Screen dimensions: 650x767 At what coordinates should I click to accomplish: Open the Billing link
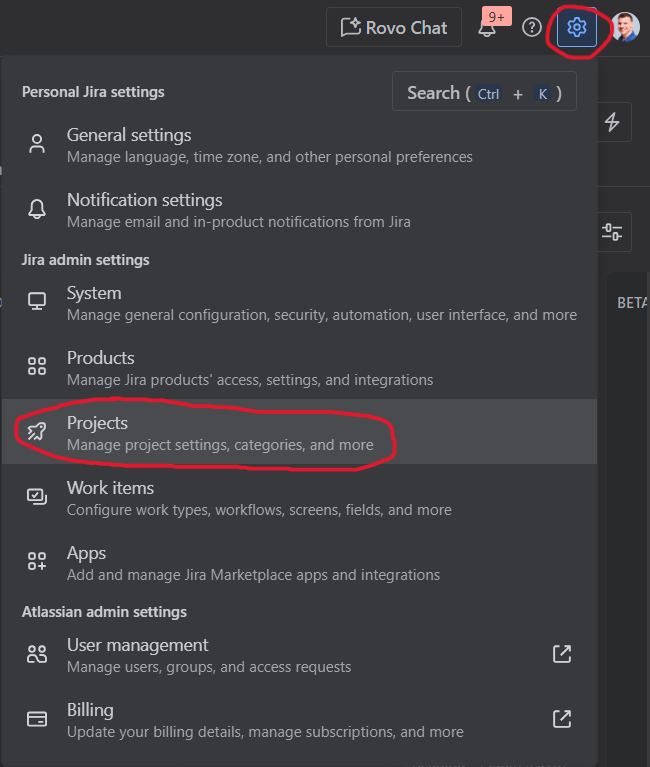click(299, 720)
